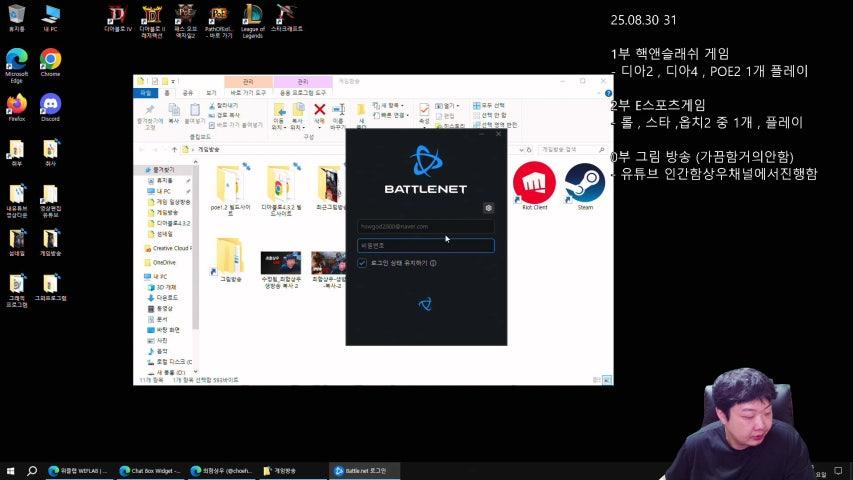Open the Diablo II Resurrected desktop shortcut
Screen dimensions: 853x480
click(x=152, y=22)
